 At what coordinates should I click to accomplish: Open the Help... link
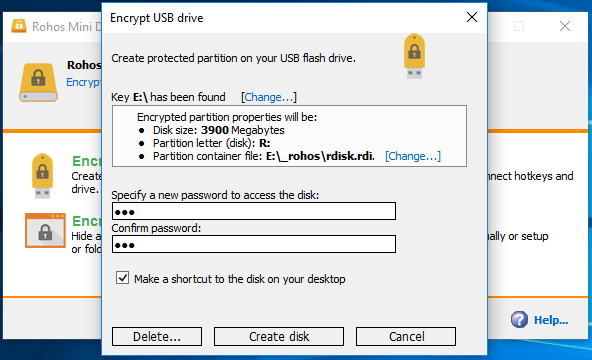(551, 320)
